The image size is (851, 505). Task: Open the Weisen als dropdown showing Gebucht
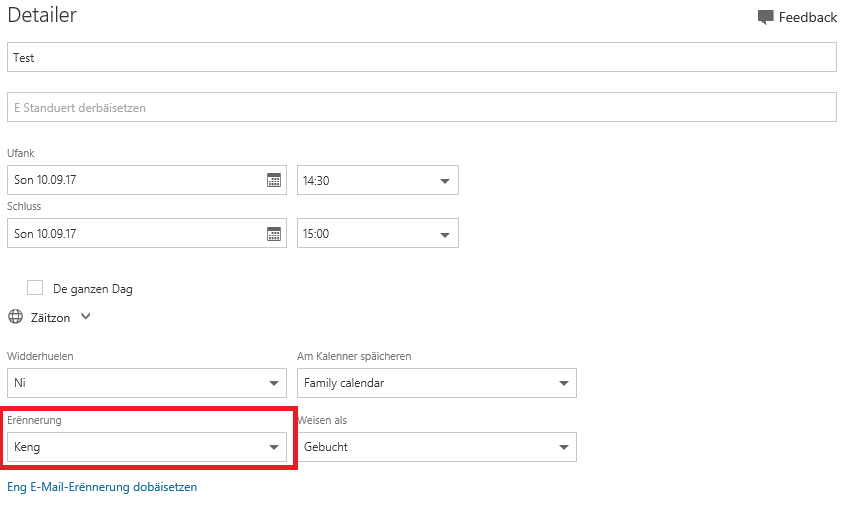(x=437, y=447)
